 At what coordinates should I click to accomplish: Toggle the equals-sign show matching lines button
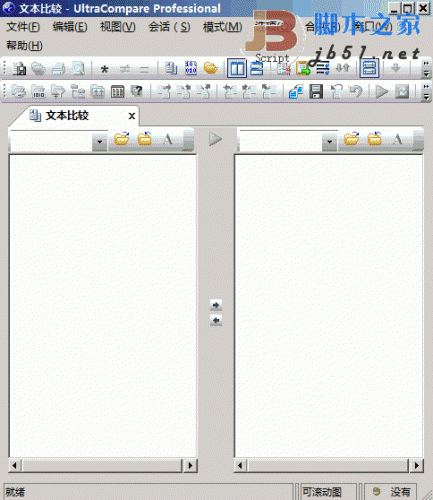point(144,69)
